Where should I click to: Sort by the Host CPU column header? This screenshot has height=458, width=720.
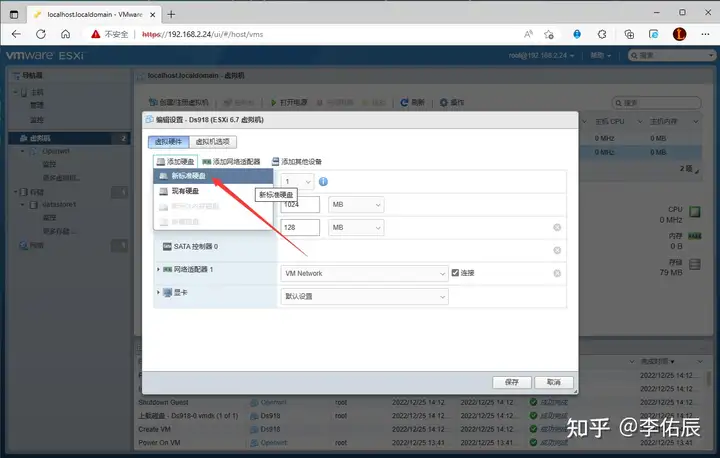(x=610, y=122)
